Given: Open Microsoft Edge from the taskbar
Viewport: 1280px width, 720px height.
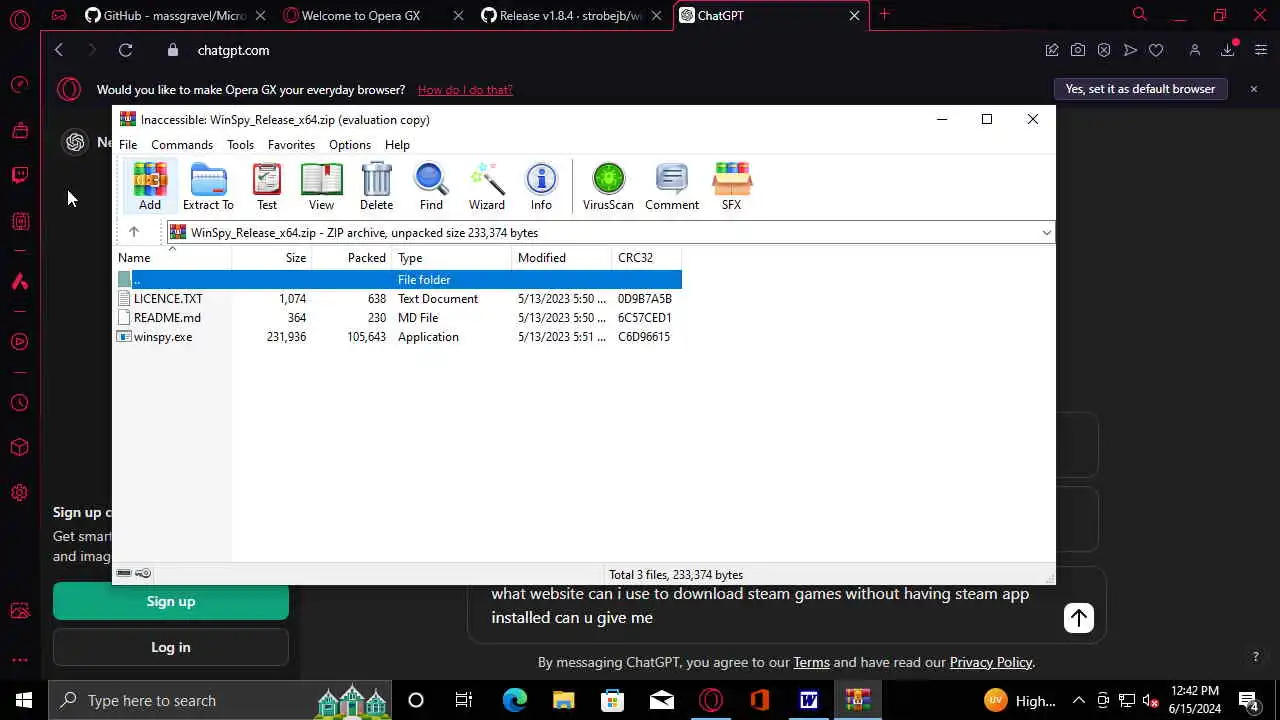Looking at the screenshot, I should coord(514,700).
